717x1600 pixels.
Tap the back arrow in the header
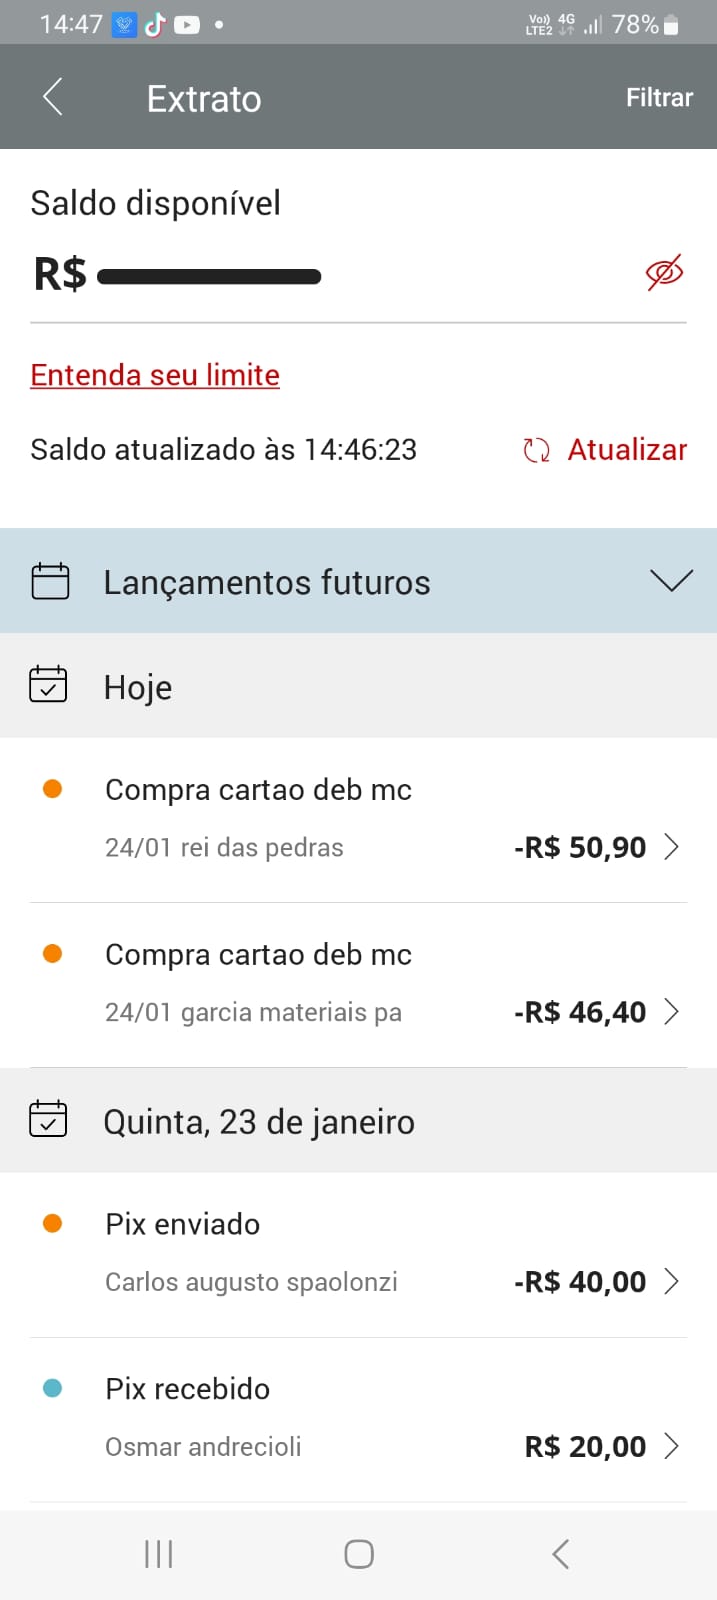(x=54, y=96)
